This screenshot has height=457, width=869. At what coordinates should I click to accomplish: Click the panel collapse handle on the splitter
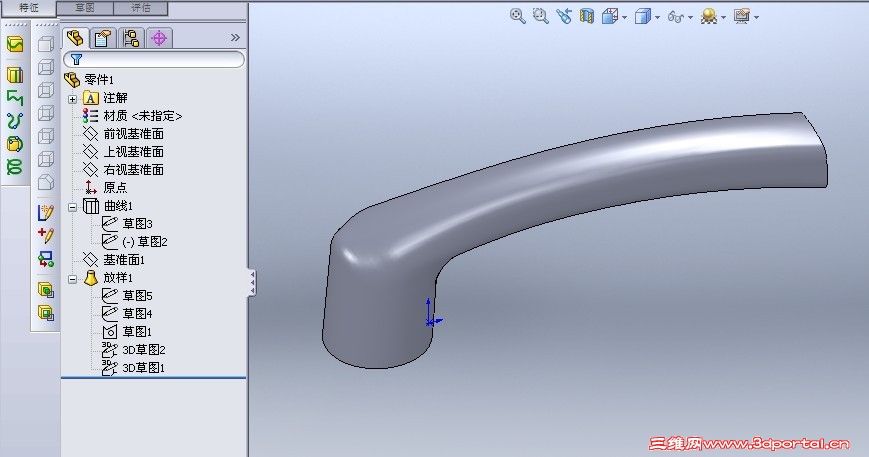point(252,283)
